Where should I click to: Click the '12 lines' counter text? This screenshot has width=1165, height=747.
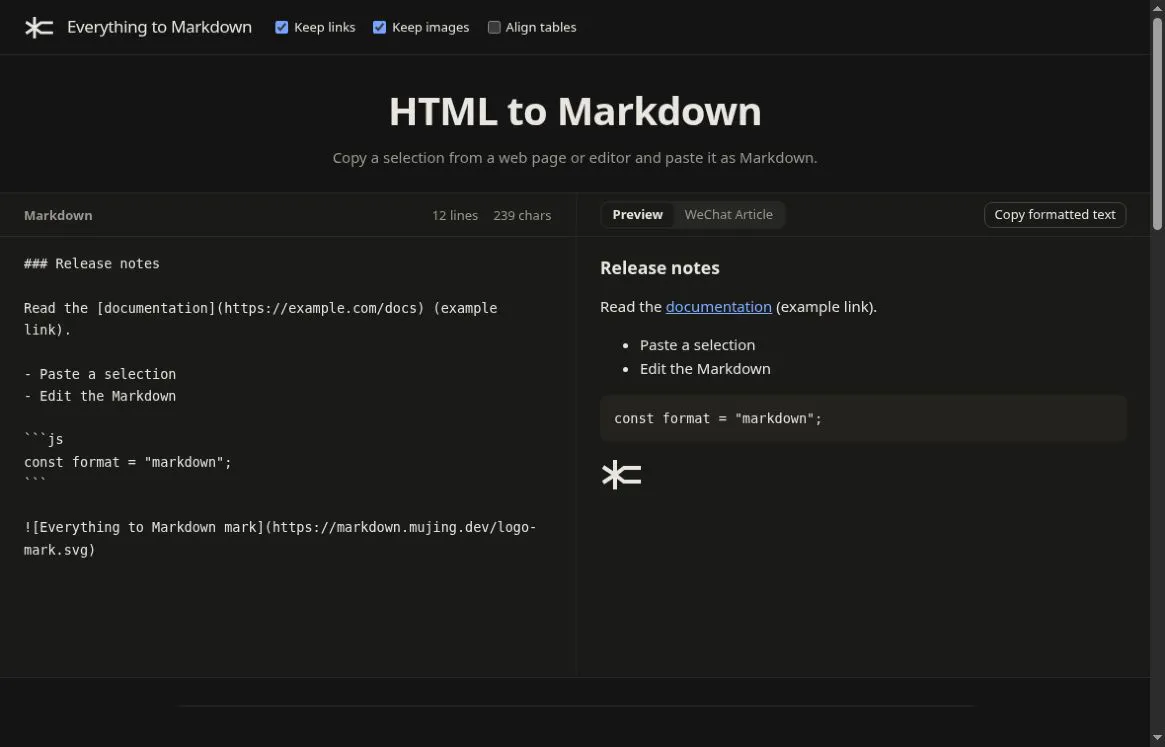click(x=455, y=216)
